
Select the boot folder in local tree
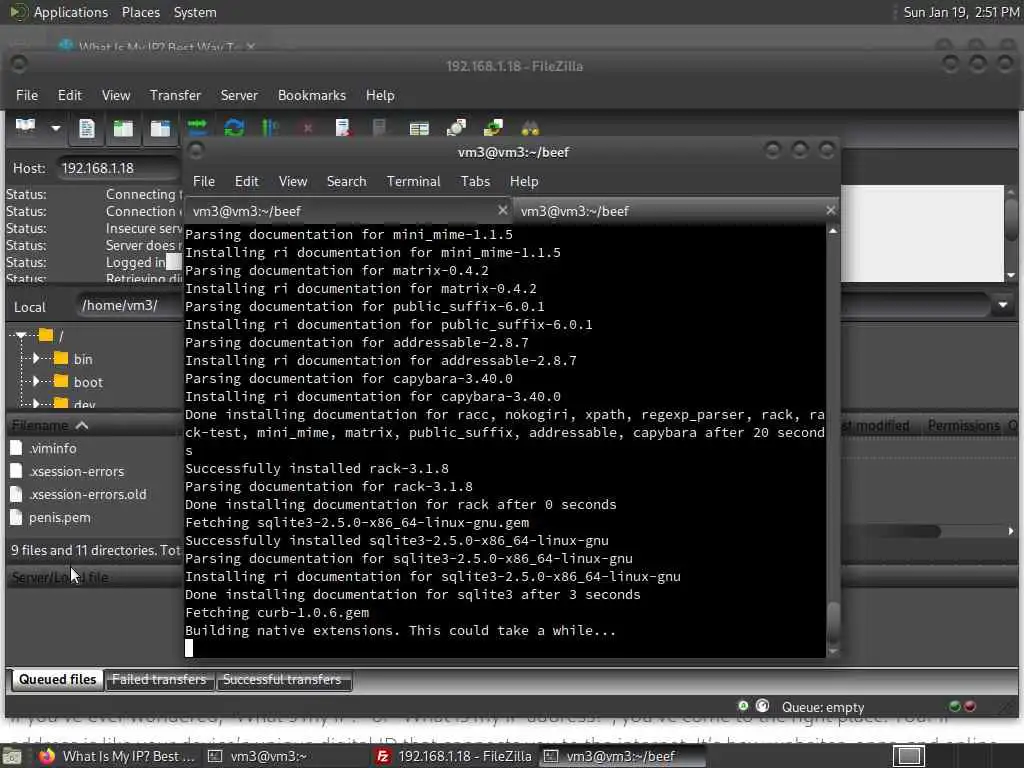88,382
